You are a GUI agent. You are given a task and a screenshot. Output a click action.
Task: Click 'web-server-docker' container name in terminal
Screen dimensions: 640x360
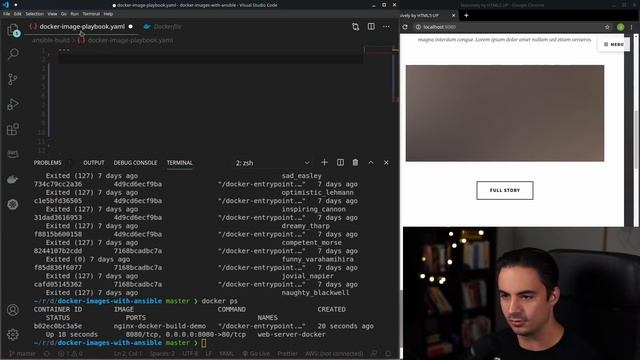[x=291, y=335]
